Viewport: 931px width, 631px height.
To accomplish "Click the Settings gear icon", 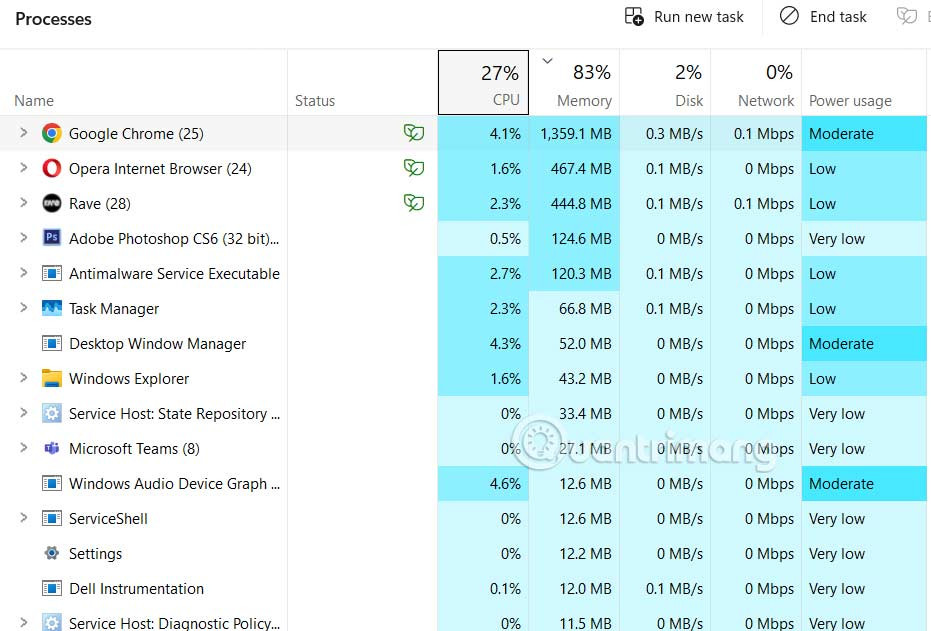I will [x=51, y=553].
